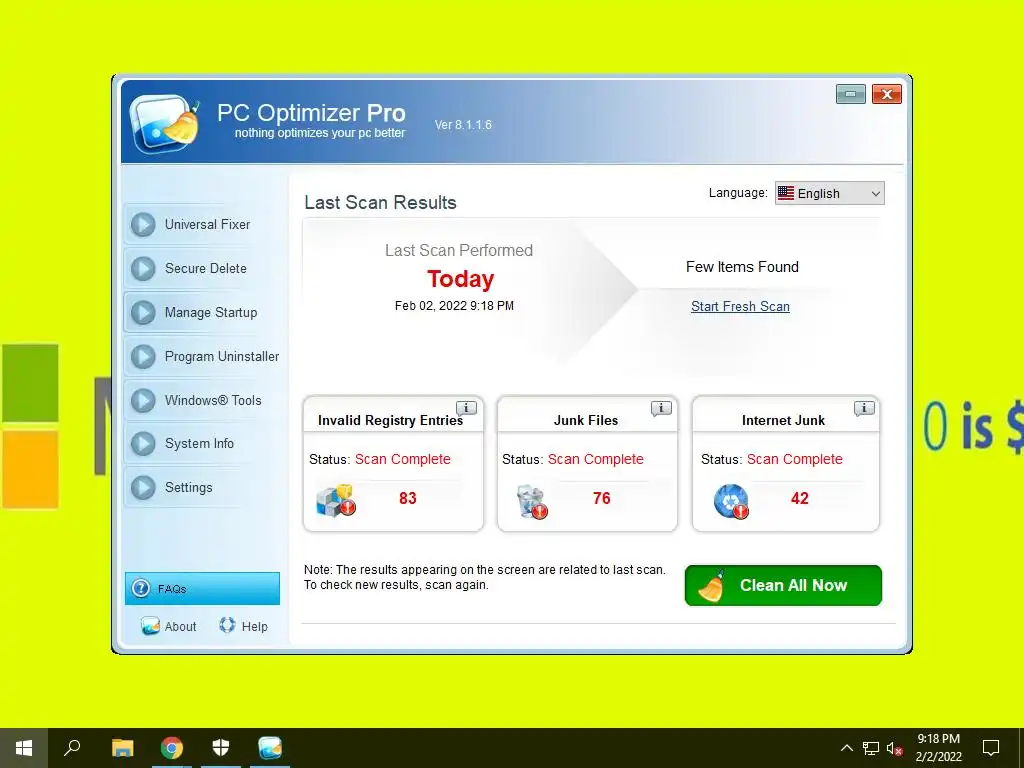Click the Junk Files card heading

coord(586,420)
